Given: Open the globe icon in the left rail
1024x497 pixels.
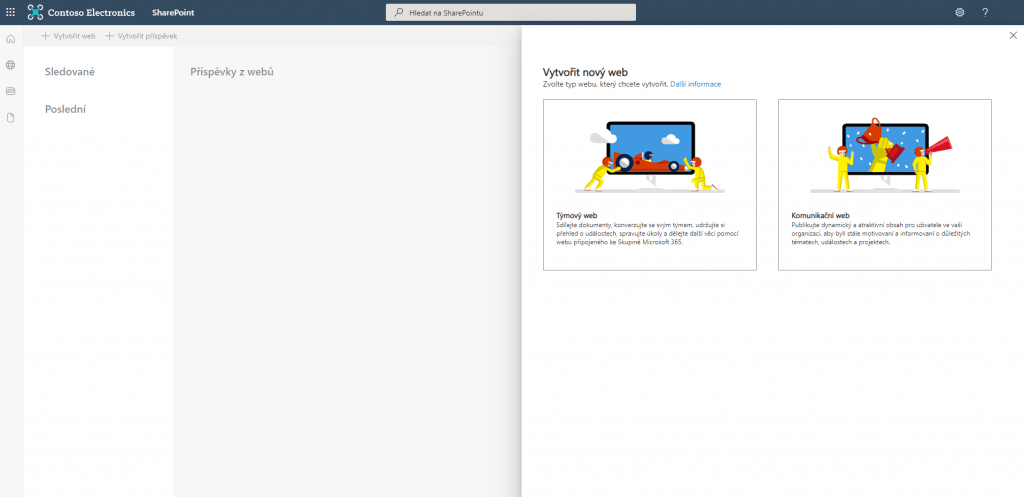Looking at the screenshot, I should click(11, 65).
